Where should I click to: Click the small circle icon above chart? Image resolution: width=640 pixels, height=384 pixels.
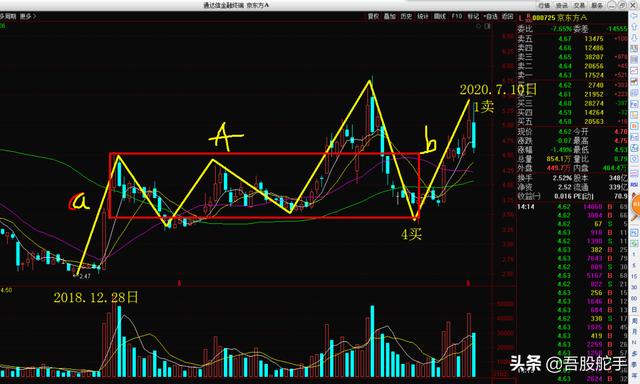(479, 26)
